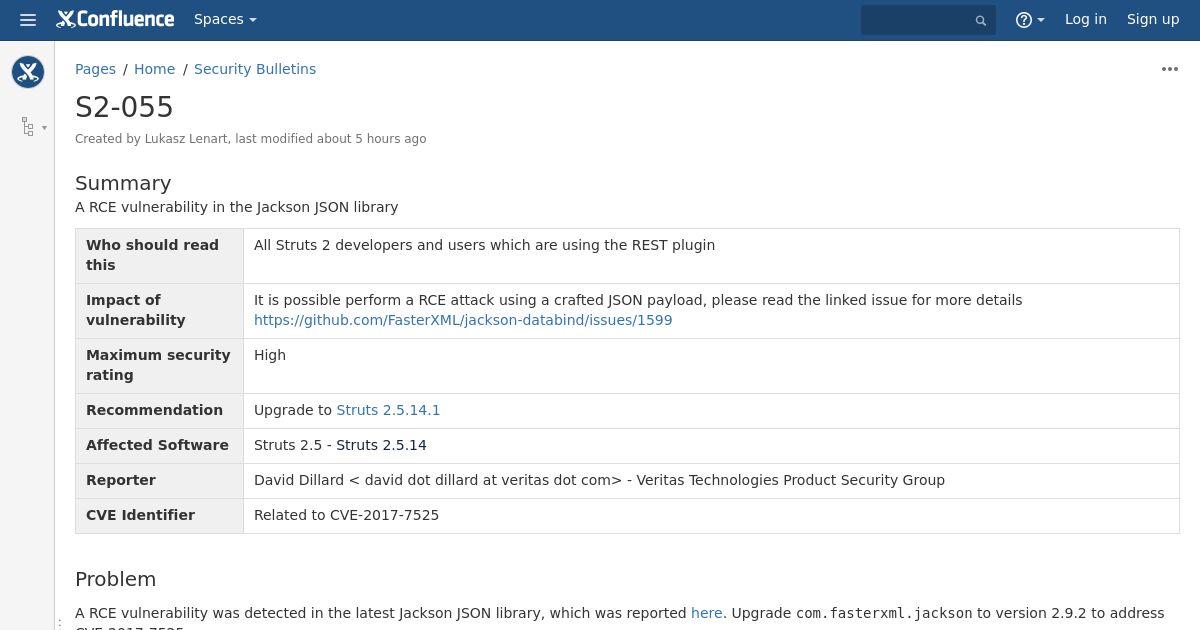Select the 'All Struts 2 developers' cell text
The image size is (1200, 630).
pos(484,245)
